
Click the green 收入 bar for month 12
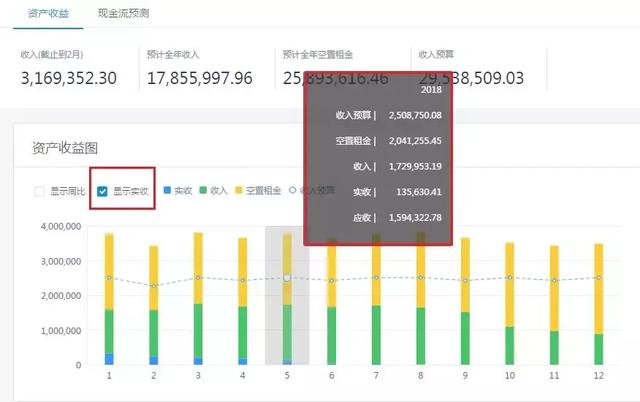[598, 349]
